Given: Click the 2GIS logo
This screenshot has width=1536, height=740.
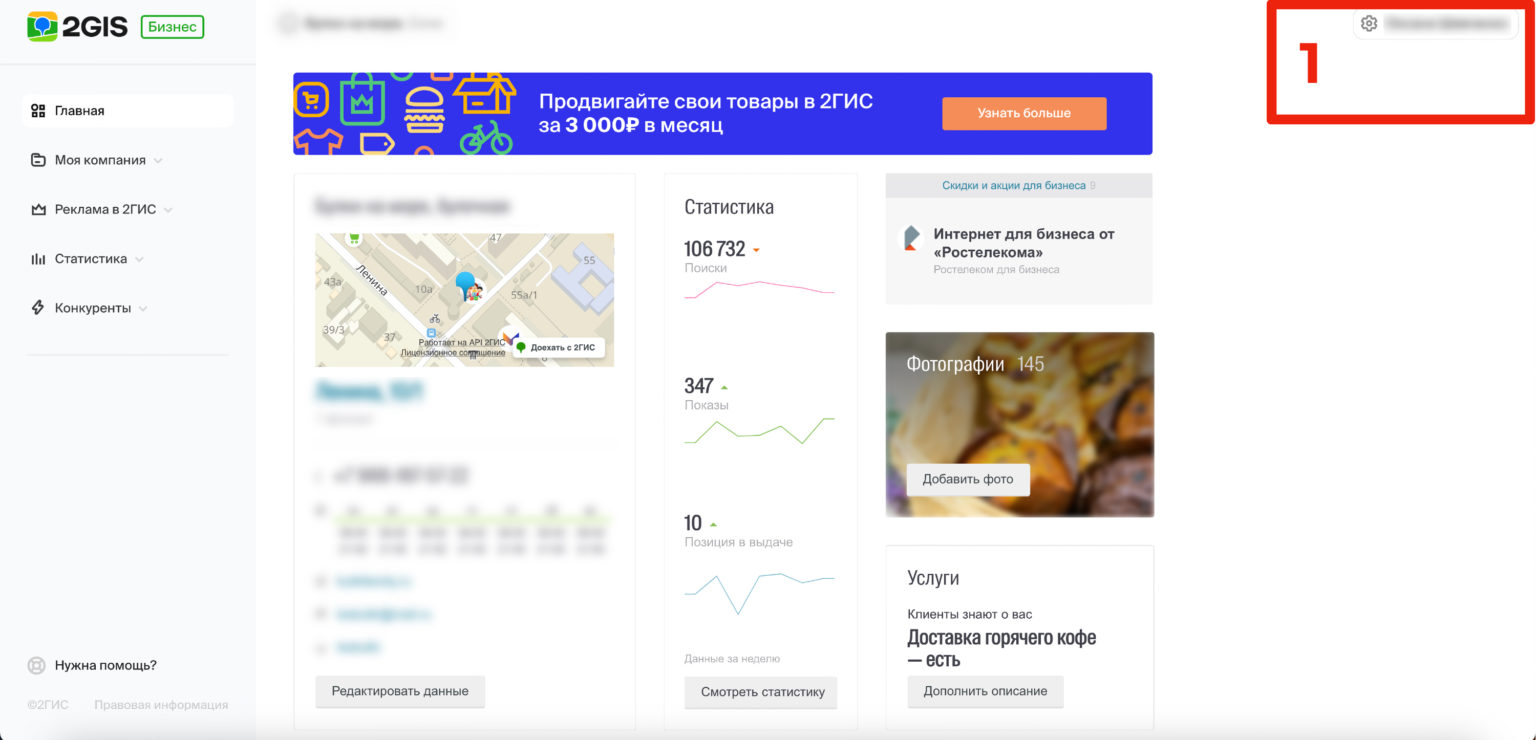Looking at the screenshot, I should 77,26.
